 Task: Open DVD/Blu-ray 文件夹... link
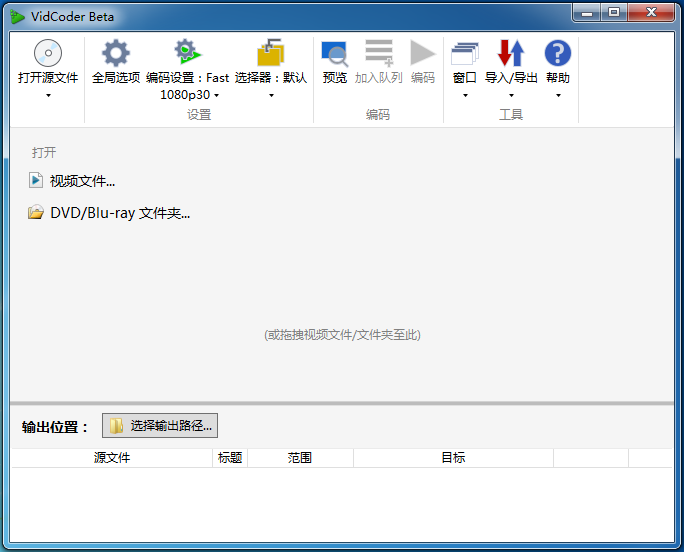tap(120, 213)
